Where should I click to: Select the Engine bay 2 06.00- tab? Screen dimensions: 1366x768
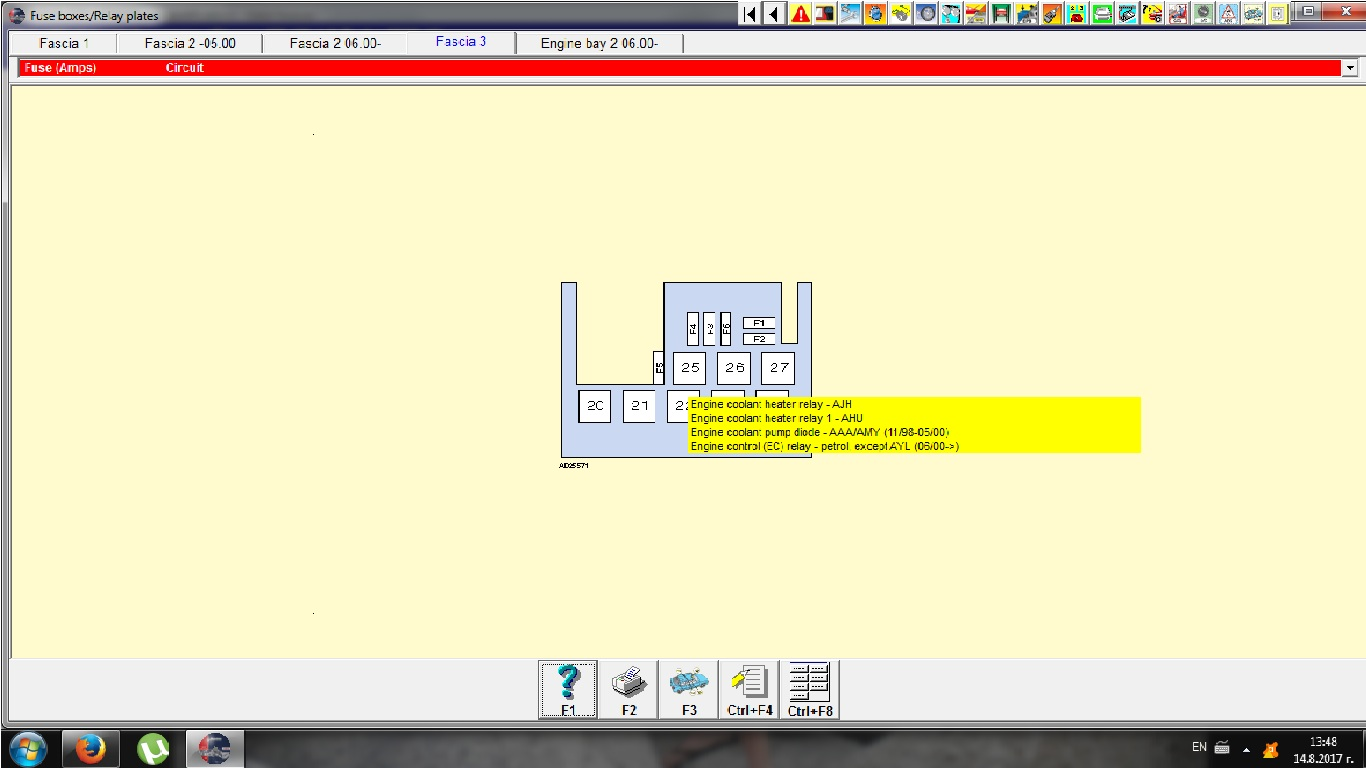[599, 43]
